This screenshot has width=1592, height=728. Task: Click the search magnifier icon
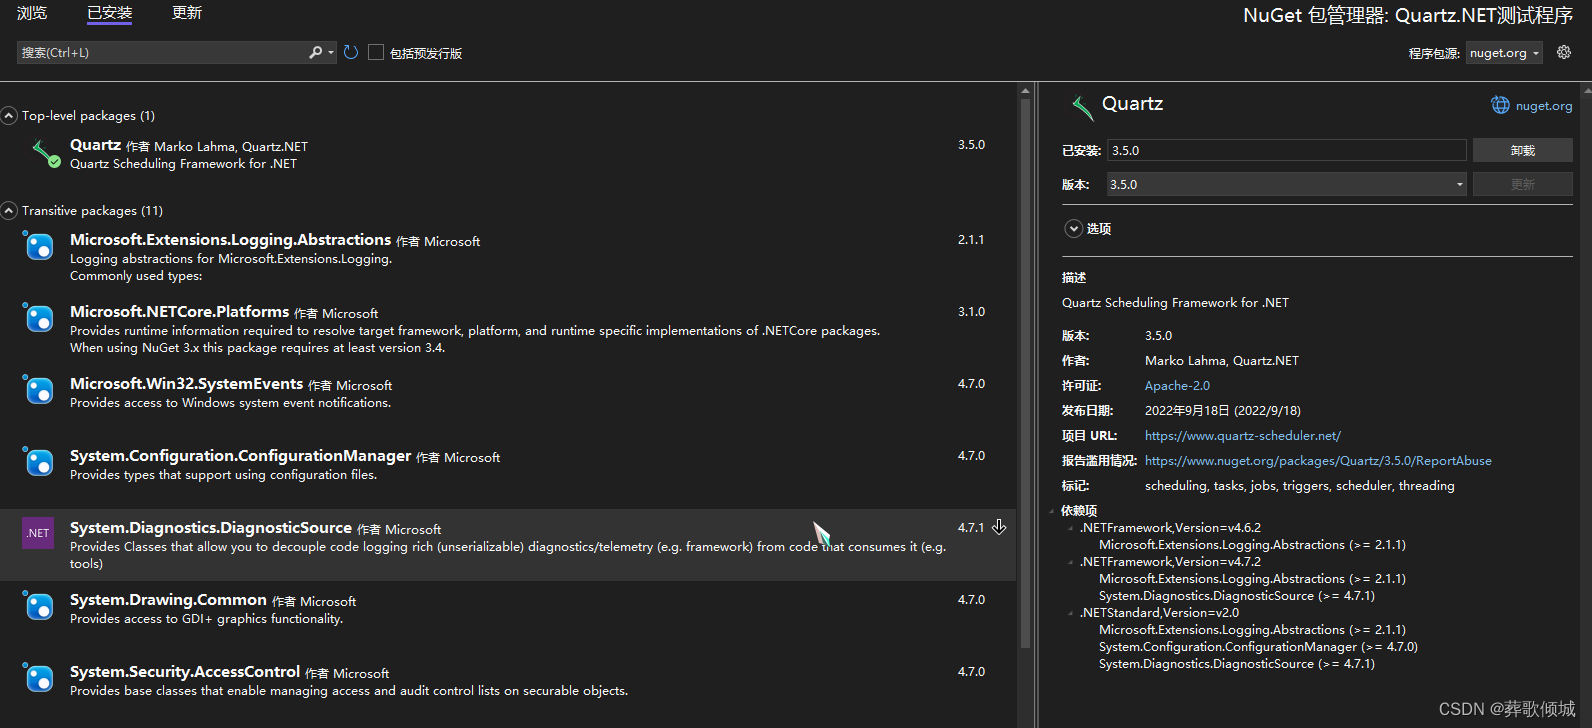point(315,52)
